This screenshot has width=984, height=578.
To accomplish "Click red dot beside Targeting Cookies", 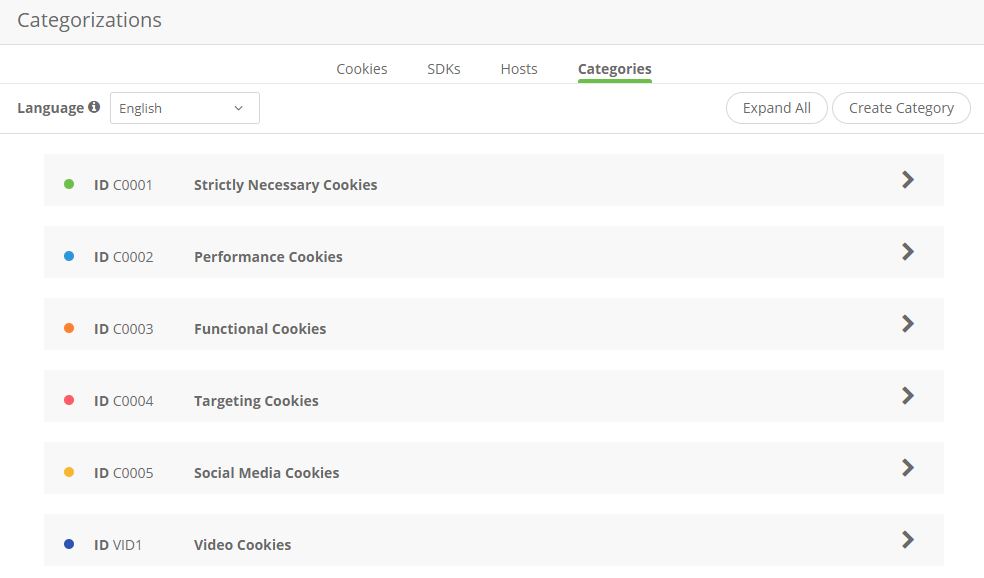I will (69, 400).
